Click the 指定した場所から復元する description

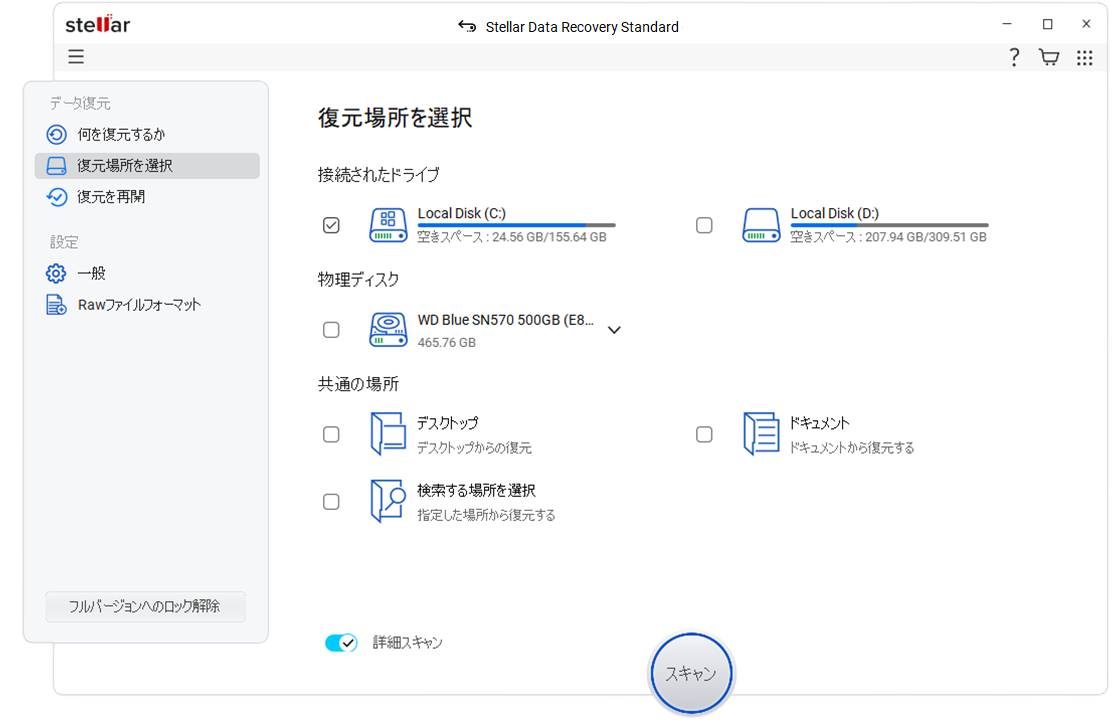point(486,515)
